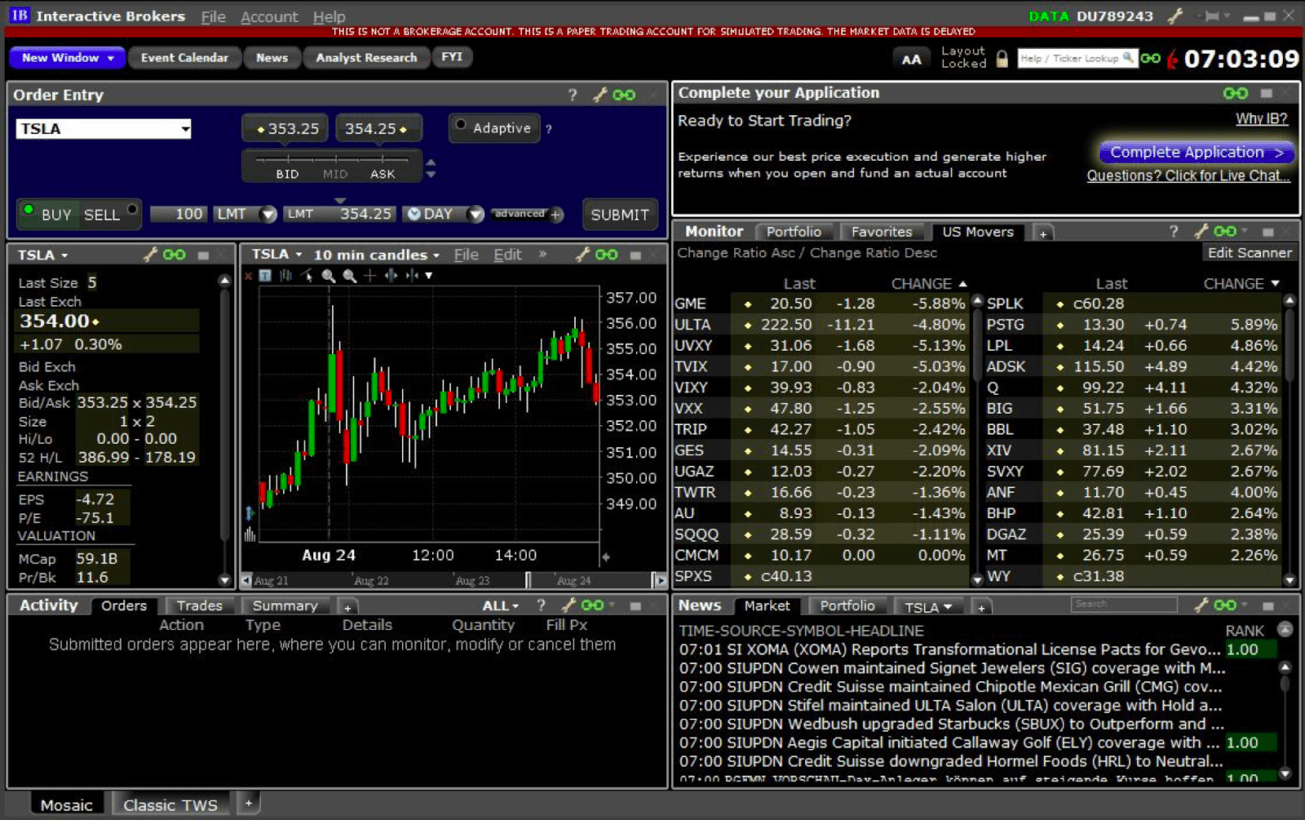Click the green chain link icon on Order Entry
This screenshot has width=1305, height=820.
point(623,95)
